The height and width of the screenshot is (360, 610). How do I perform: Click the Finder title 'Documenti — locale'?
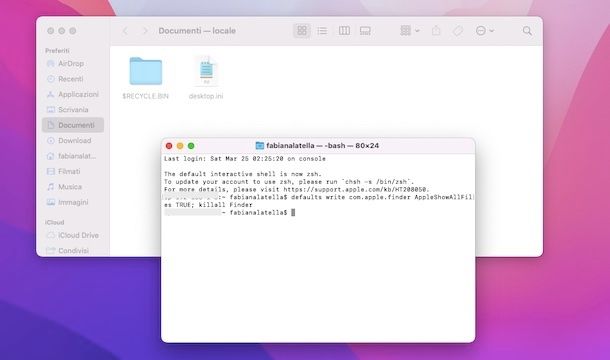pos(197,31)
